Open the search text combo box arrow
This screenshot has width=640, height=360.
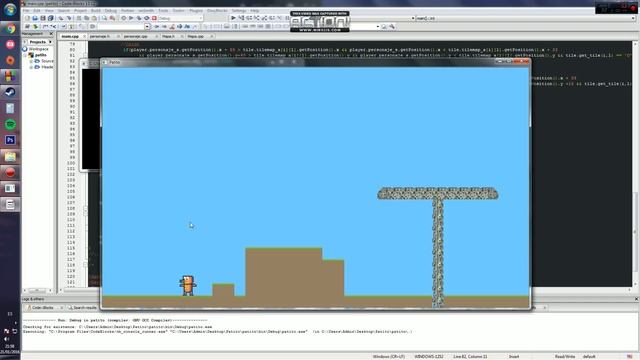point(147,27)
